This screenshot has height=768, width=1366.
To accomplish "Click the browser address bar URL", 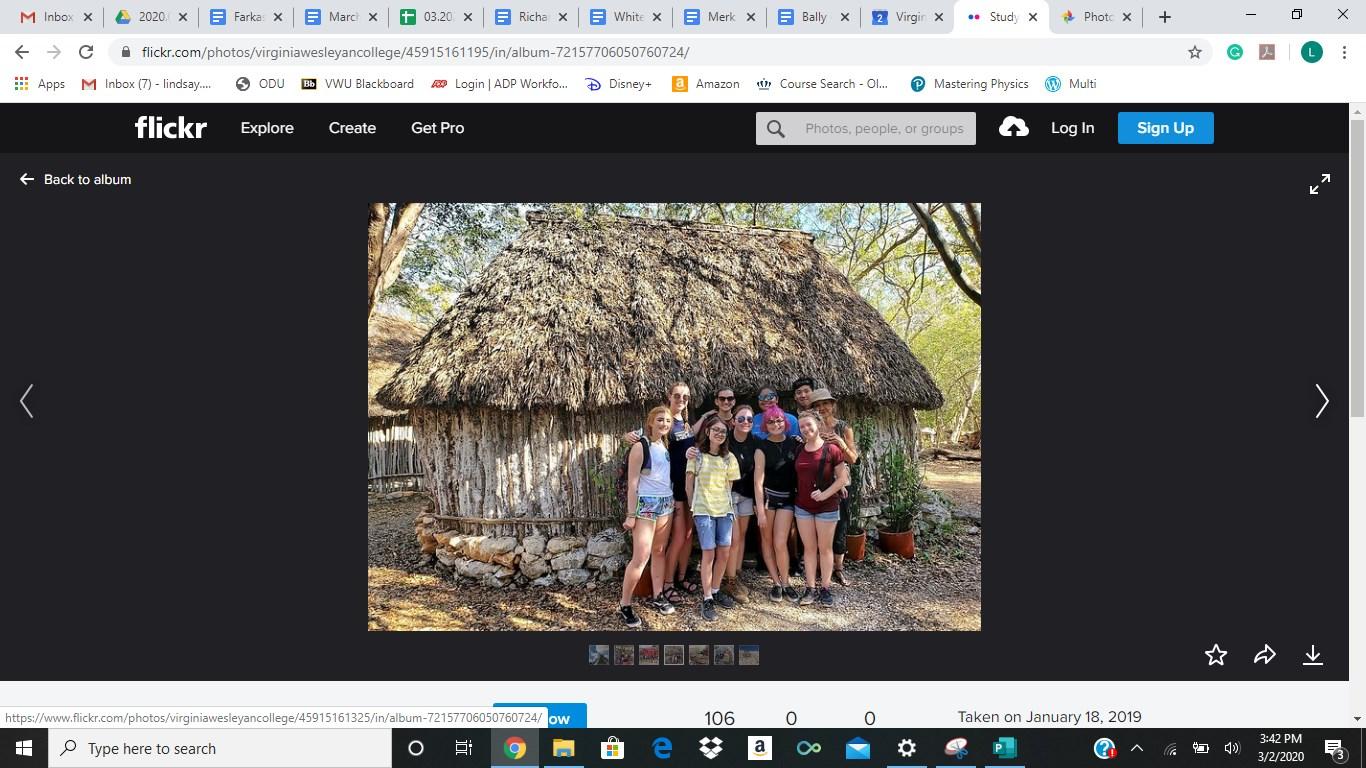I will 415,52.
